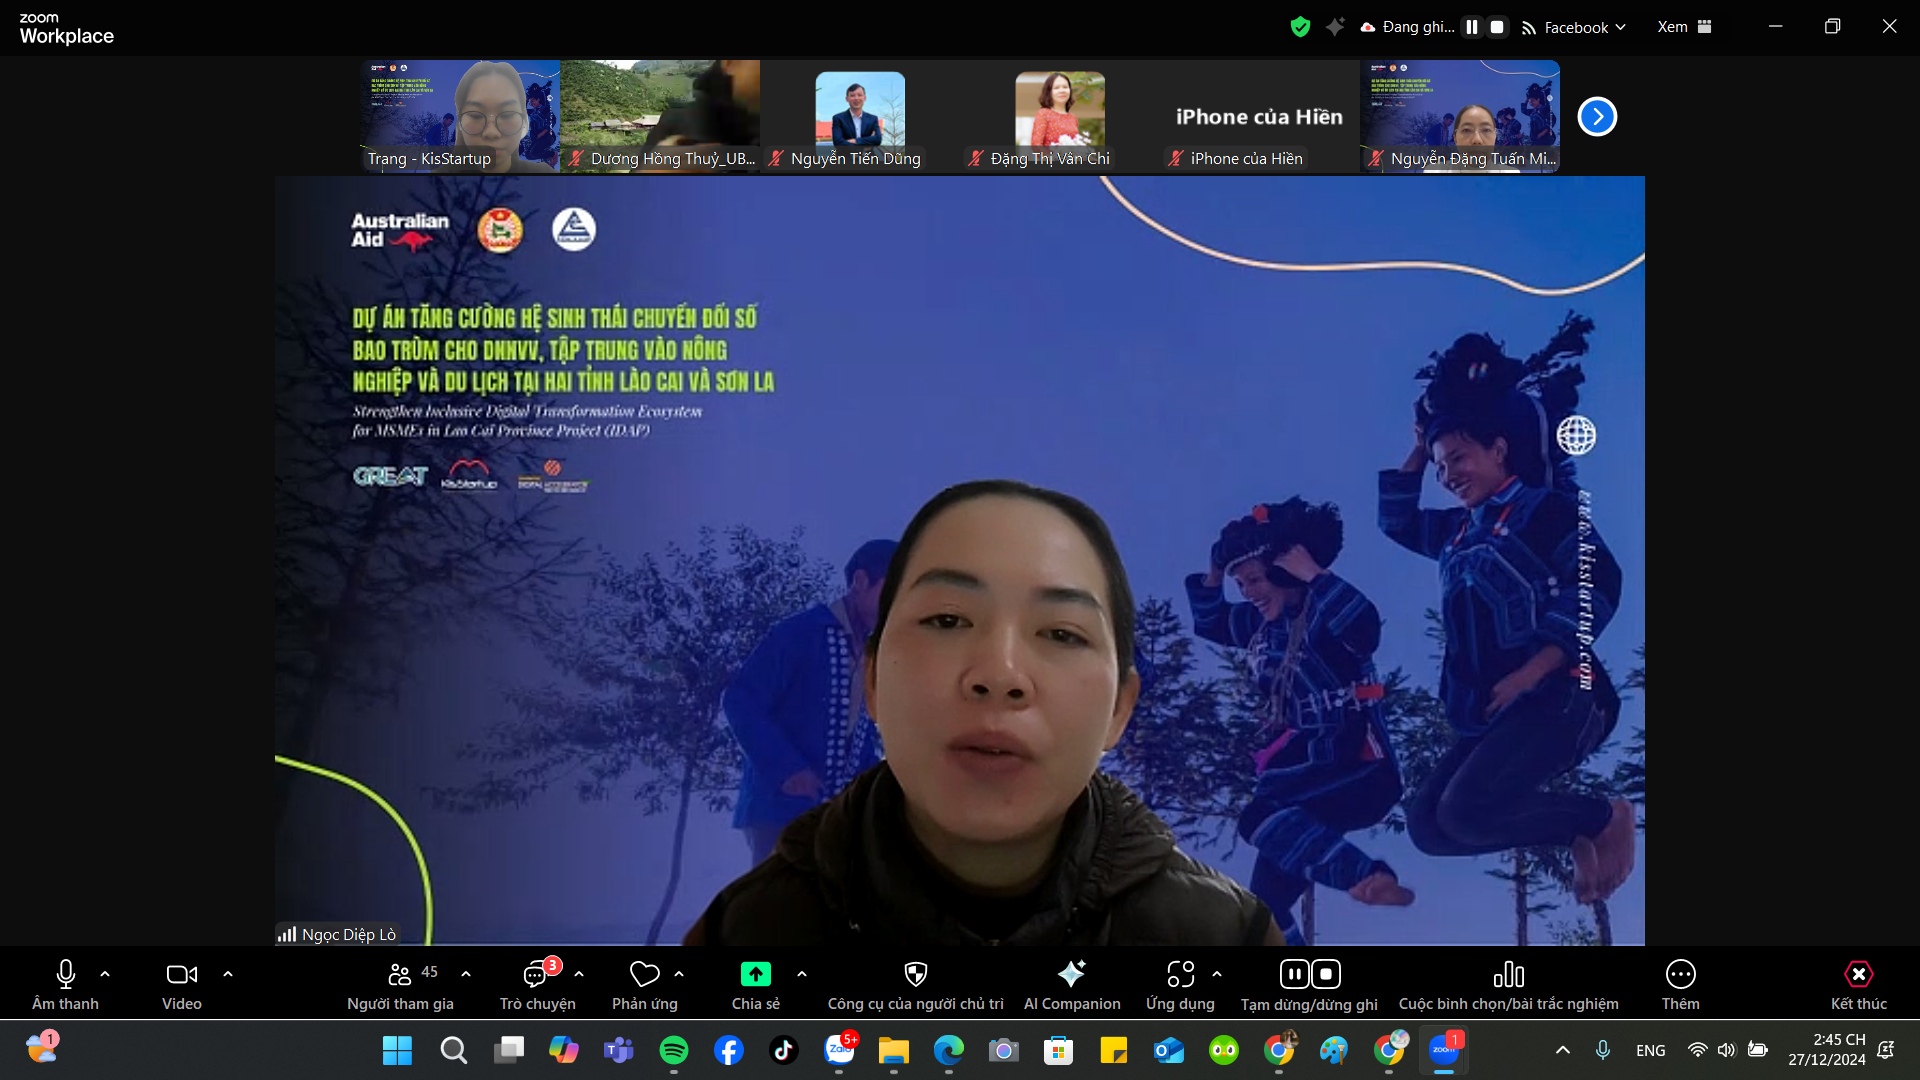Show hidden system tray icons
Screen dimensions: 1920x1080
click(1563, 1050)
